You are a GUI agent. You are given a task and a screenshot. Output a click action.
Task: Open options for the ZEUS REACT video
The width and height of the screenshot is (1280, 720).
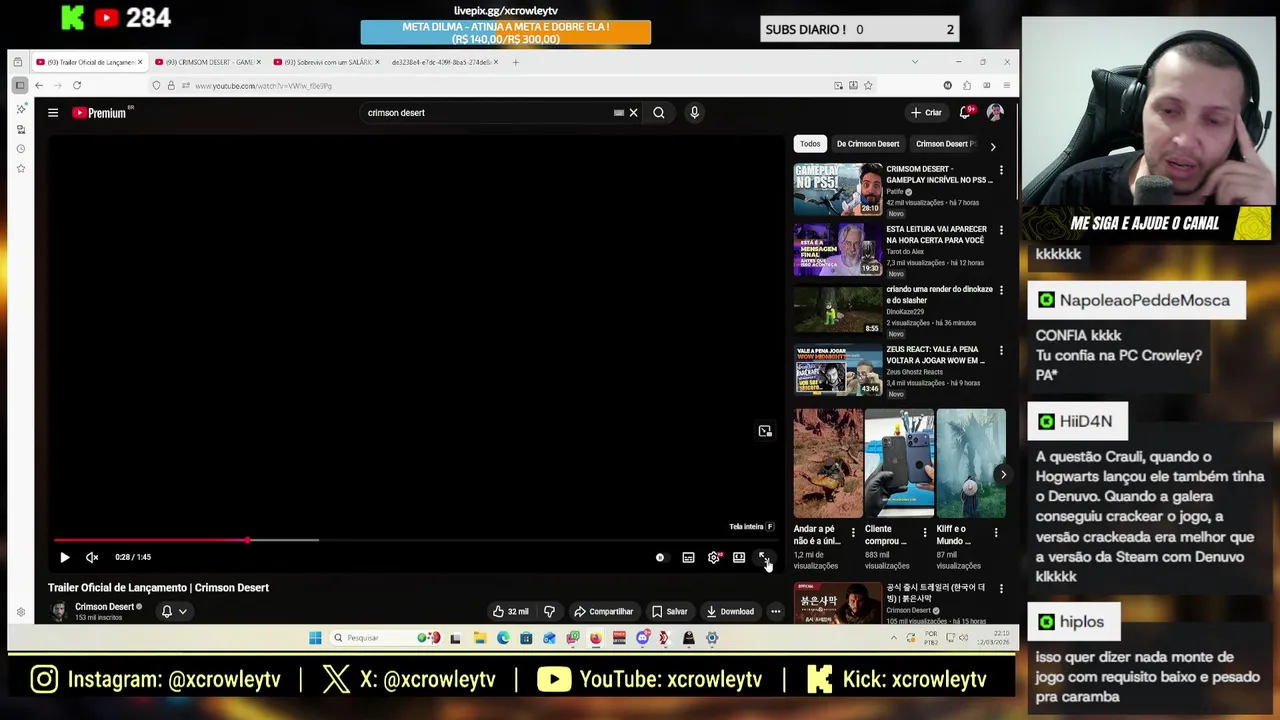coord(1001,351)
